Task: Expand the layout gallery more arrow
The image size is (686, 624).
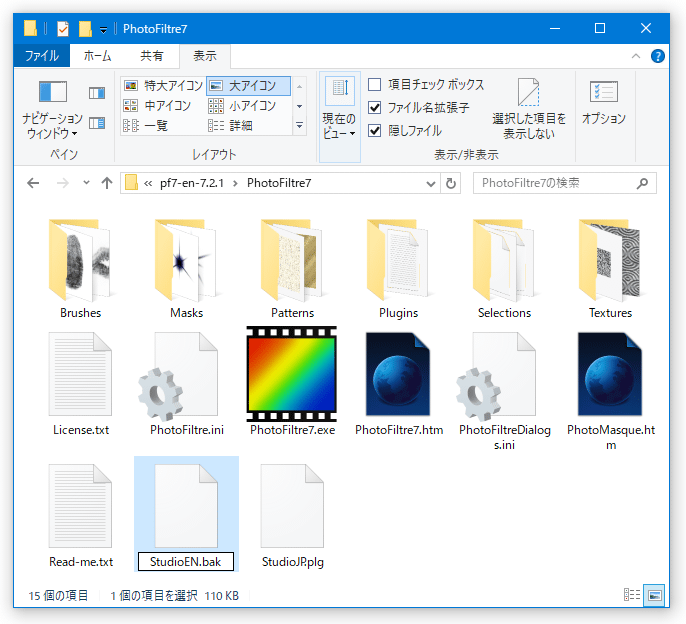Action: [300, 126]
